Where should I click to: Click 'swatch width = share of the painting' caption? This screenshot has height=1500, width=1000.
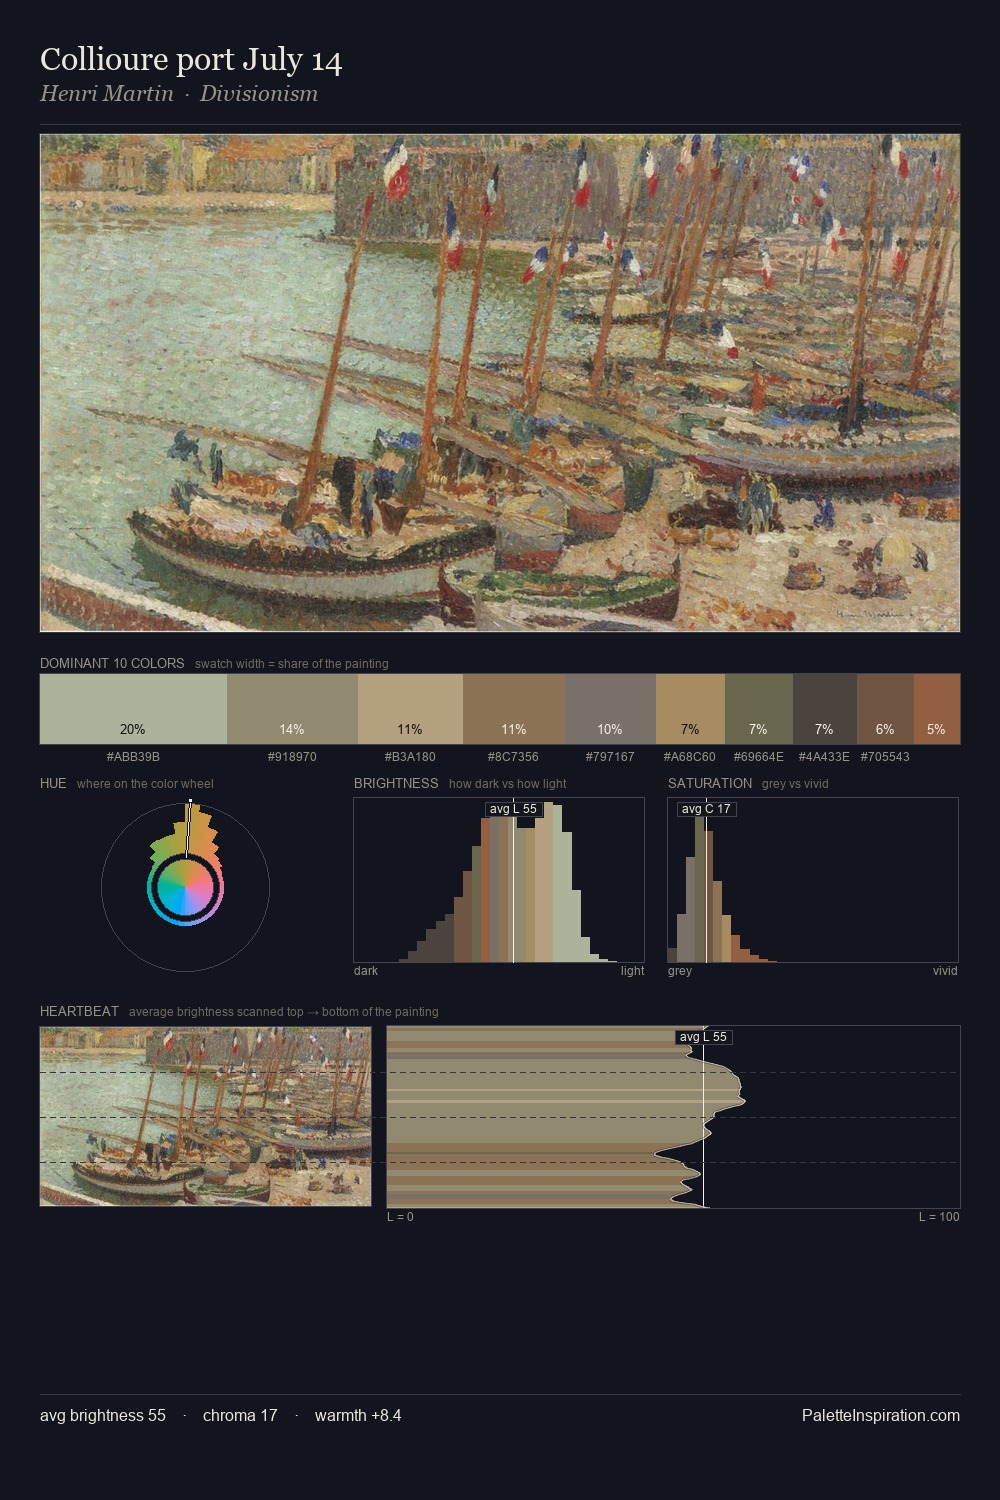[x=292, y=664]
